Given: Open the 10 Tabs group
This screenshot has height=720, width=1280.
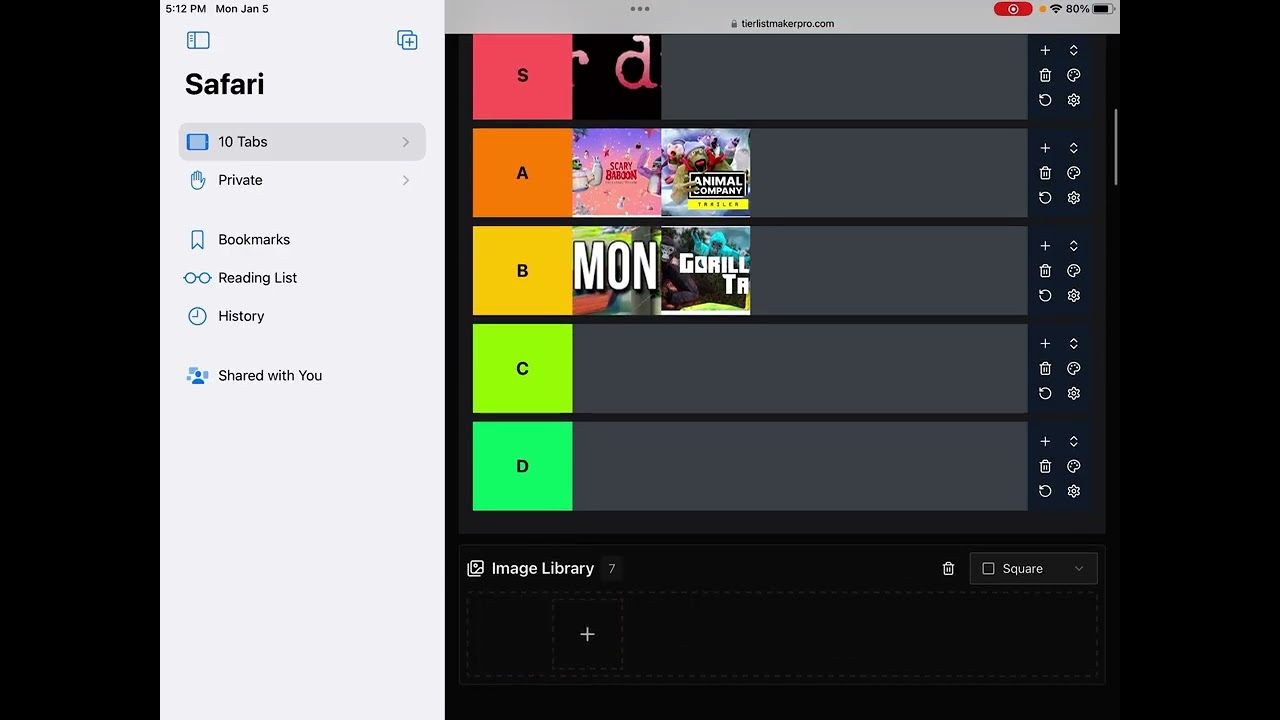Looking at the screenshot, I should (x=302, y=142).
